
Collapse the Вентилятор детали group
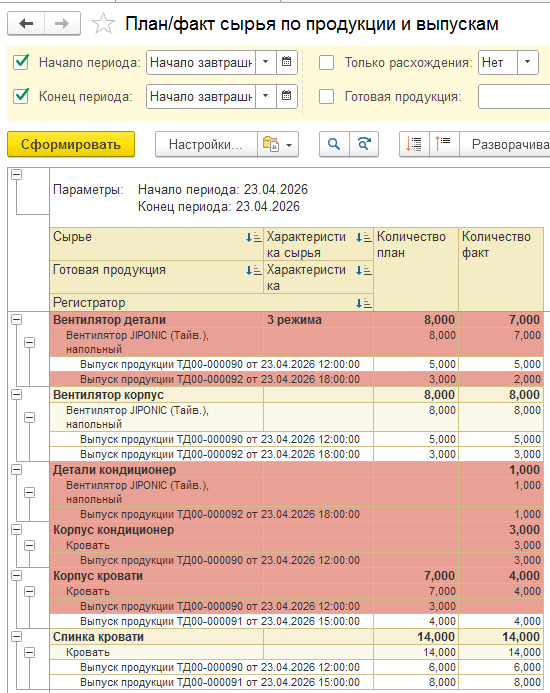coord(16,320)
